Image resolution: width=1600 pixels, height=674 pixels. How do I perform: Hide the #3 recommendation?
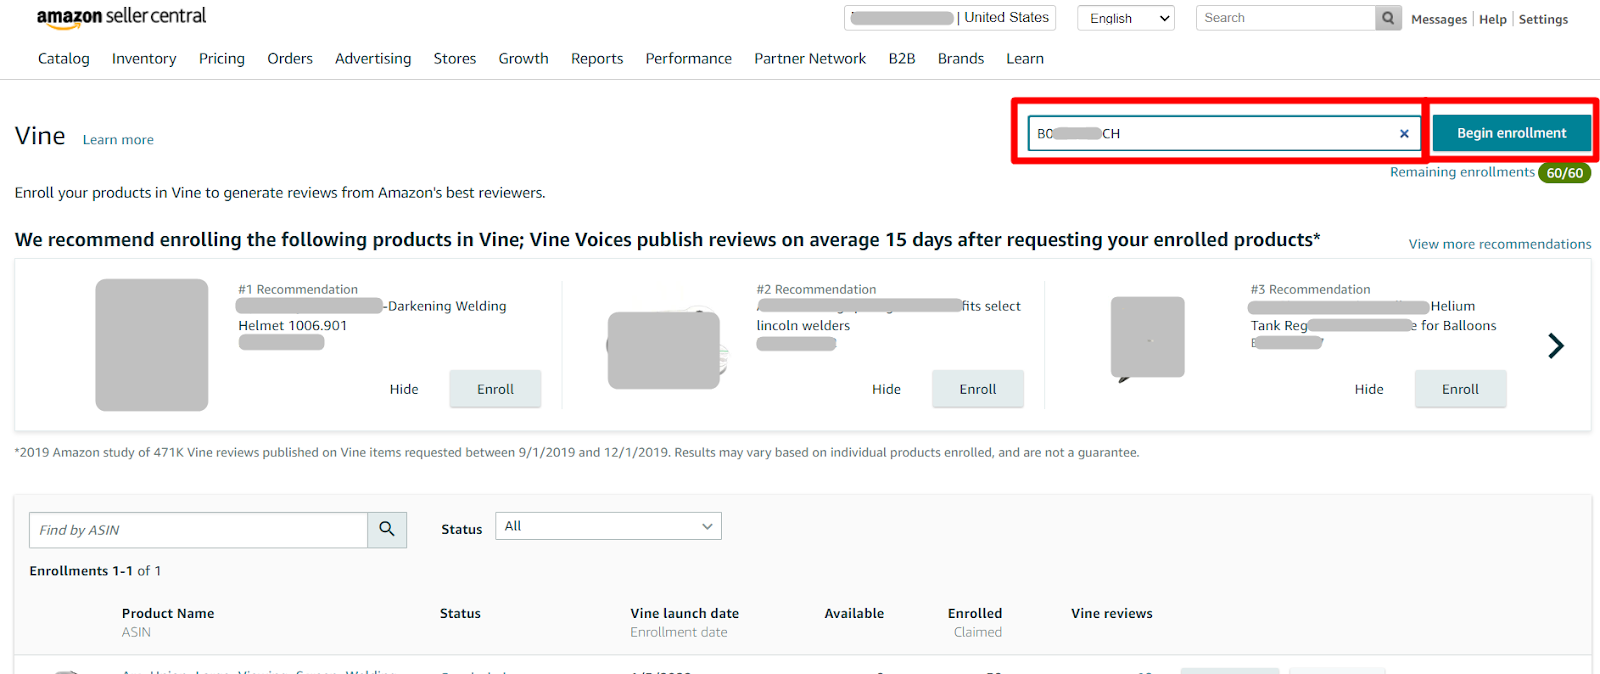click(x=1369, y=389)
